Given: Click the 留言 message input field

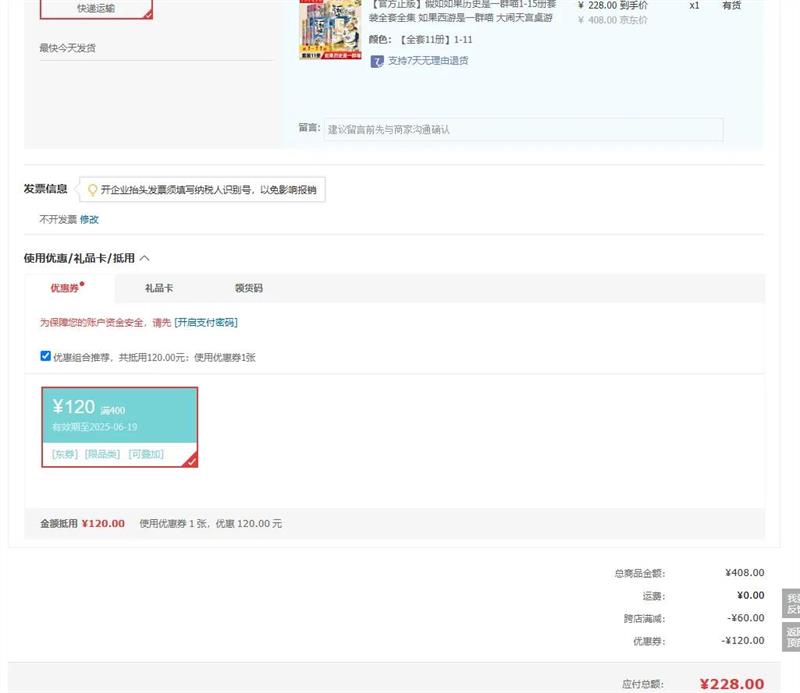Looking at the screenshot, I should [523, 129].
